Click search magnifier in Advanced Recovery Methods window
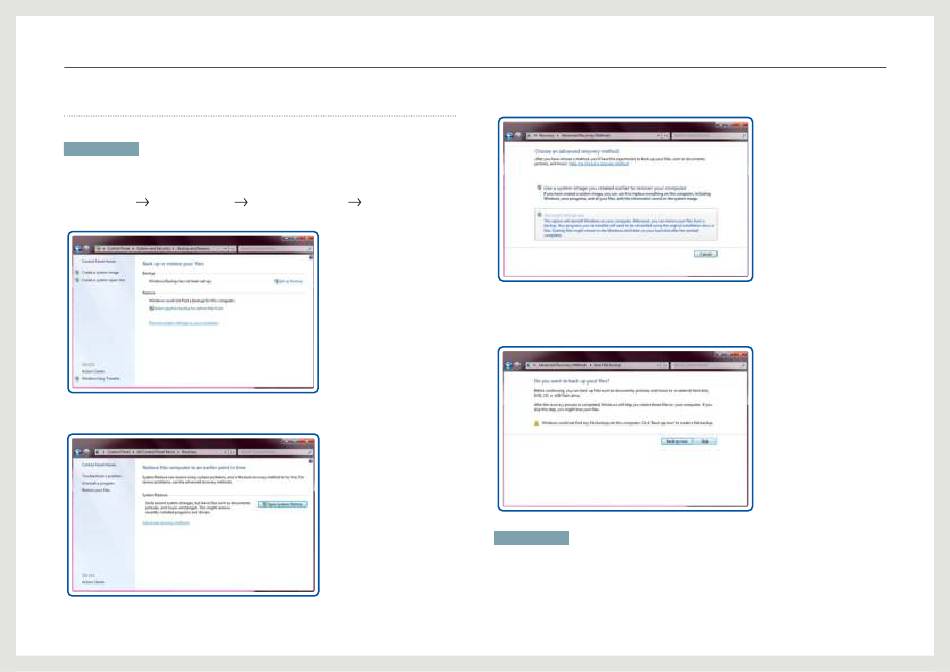This screenshot has height=672, width=950. coord(744,136)
